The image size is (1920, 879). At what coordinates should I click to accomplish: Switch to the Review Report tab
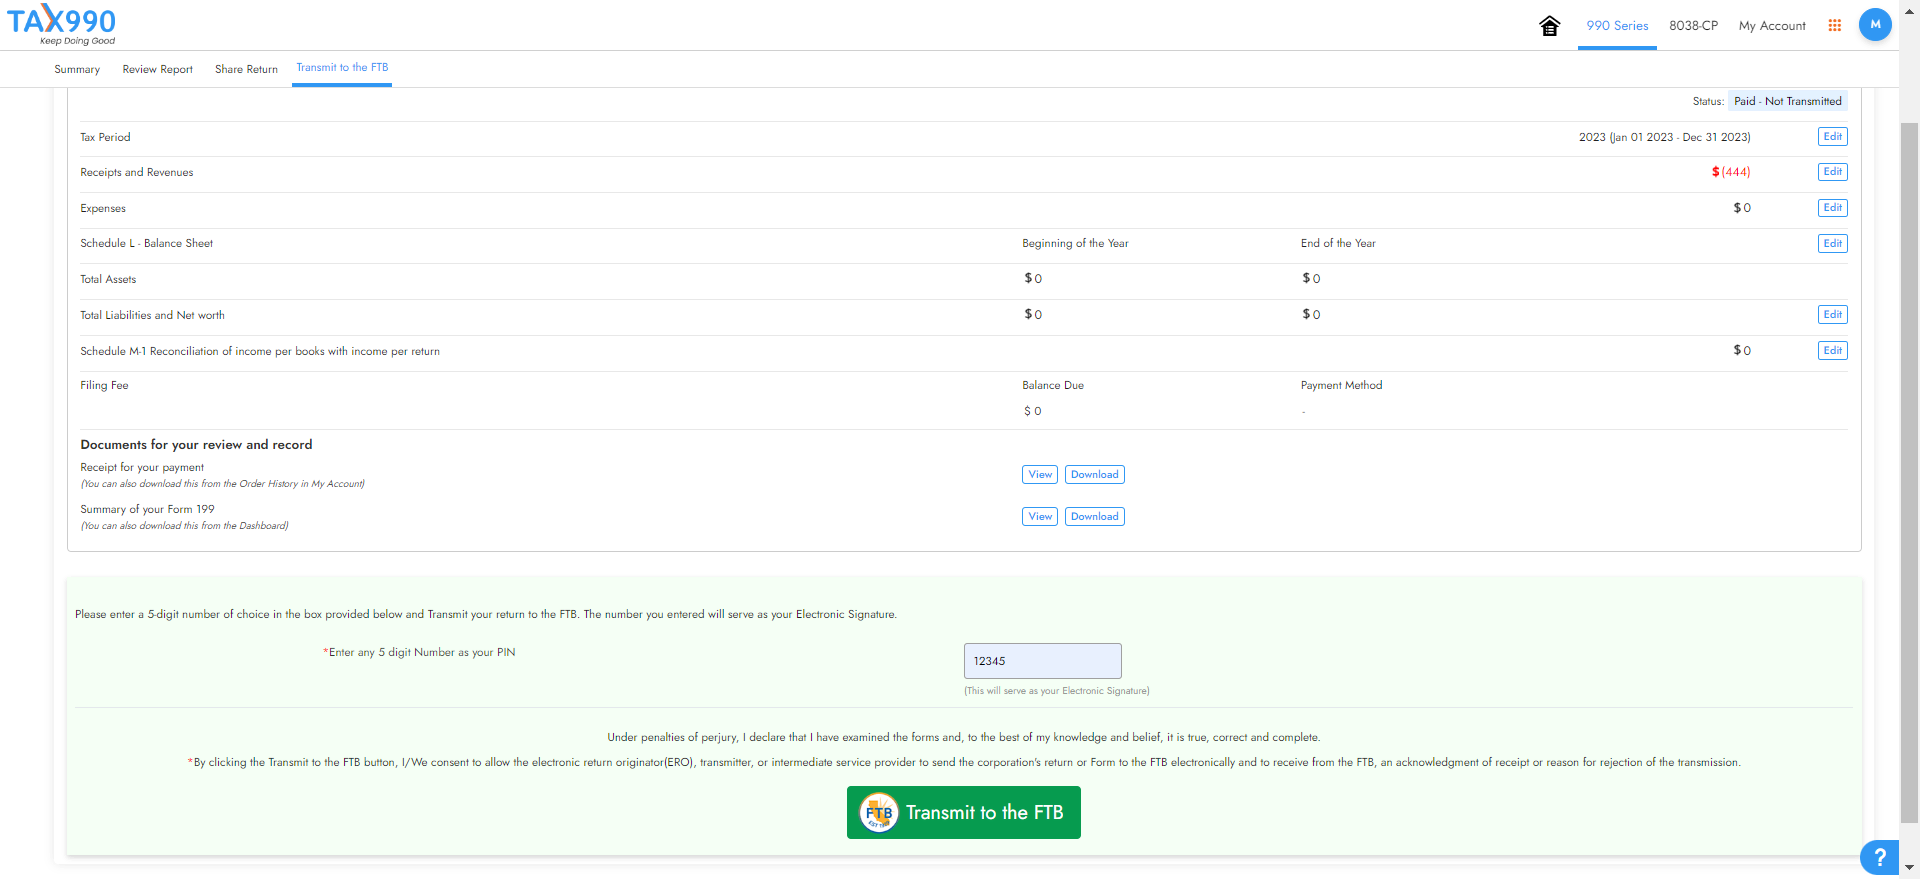[157, 70]
